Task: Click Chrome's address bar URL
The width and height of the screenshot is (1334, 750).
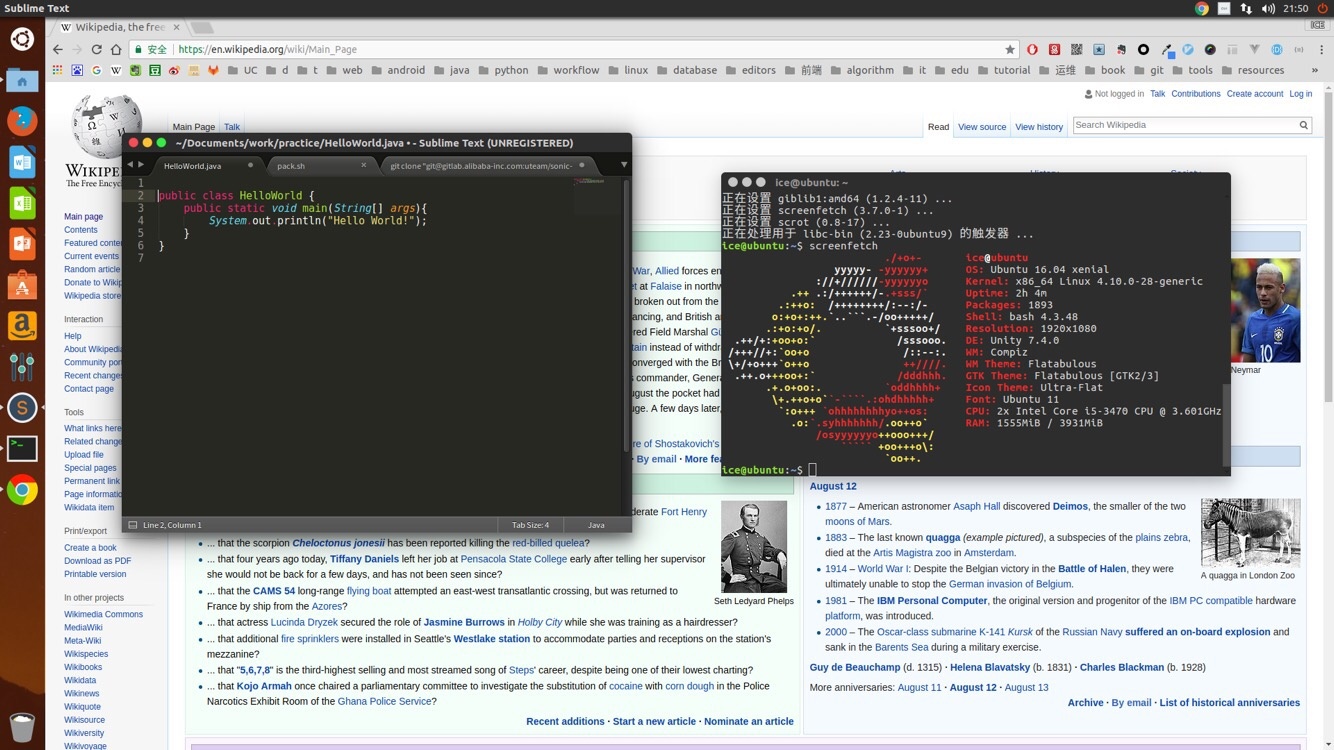Action: 267,49
